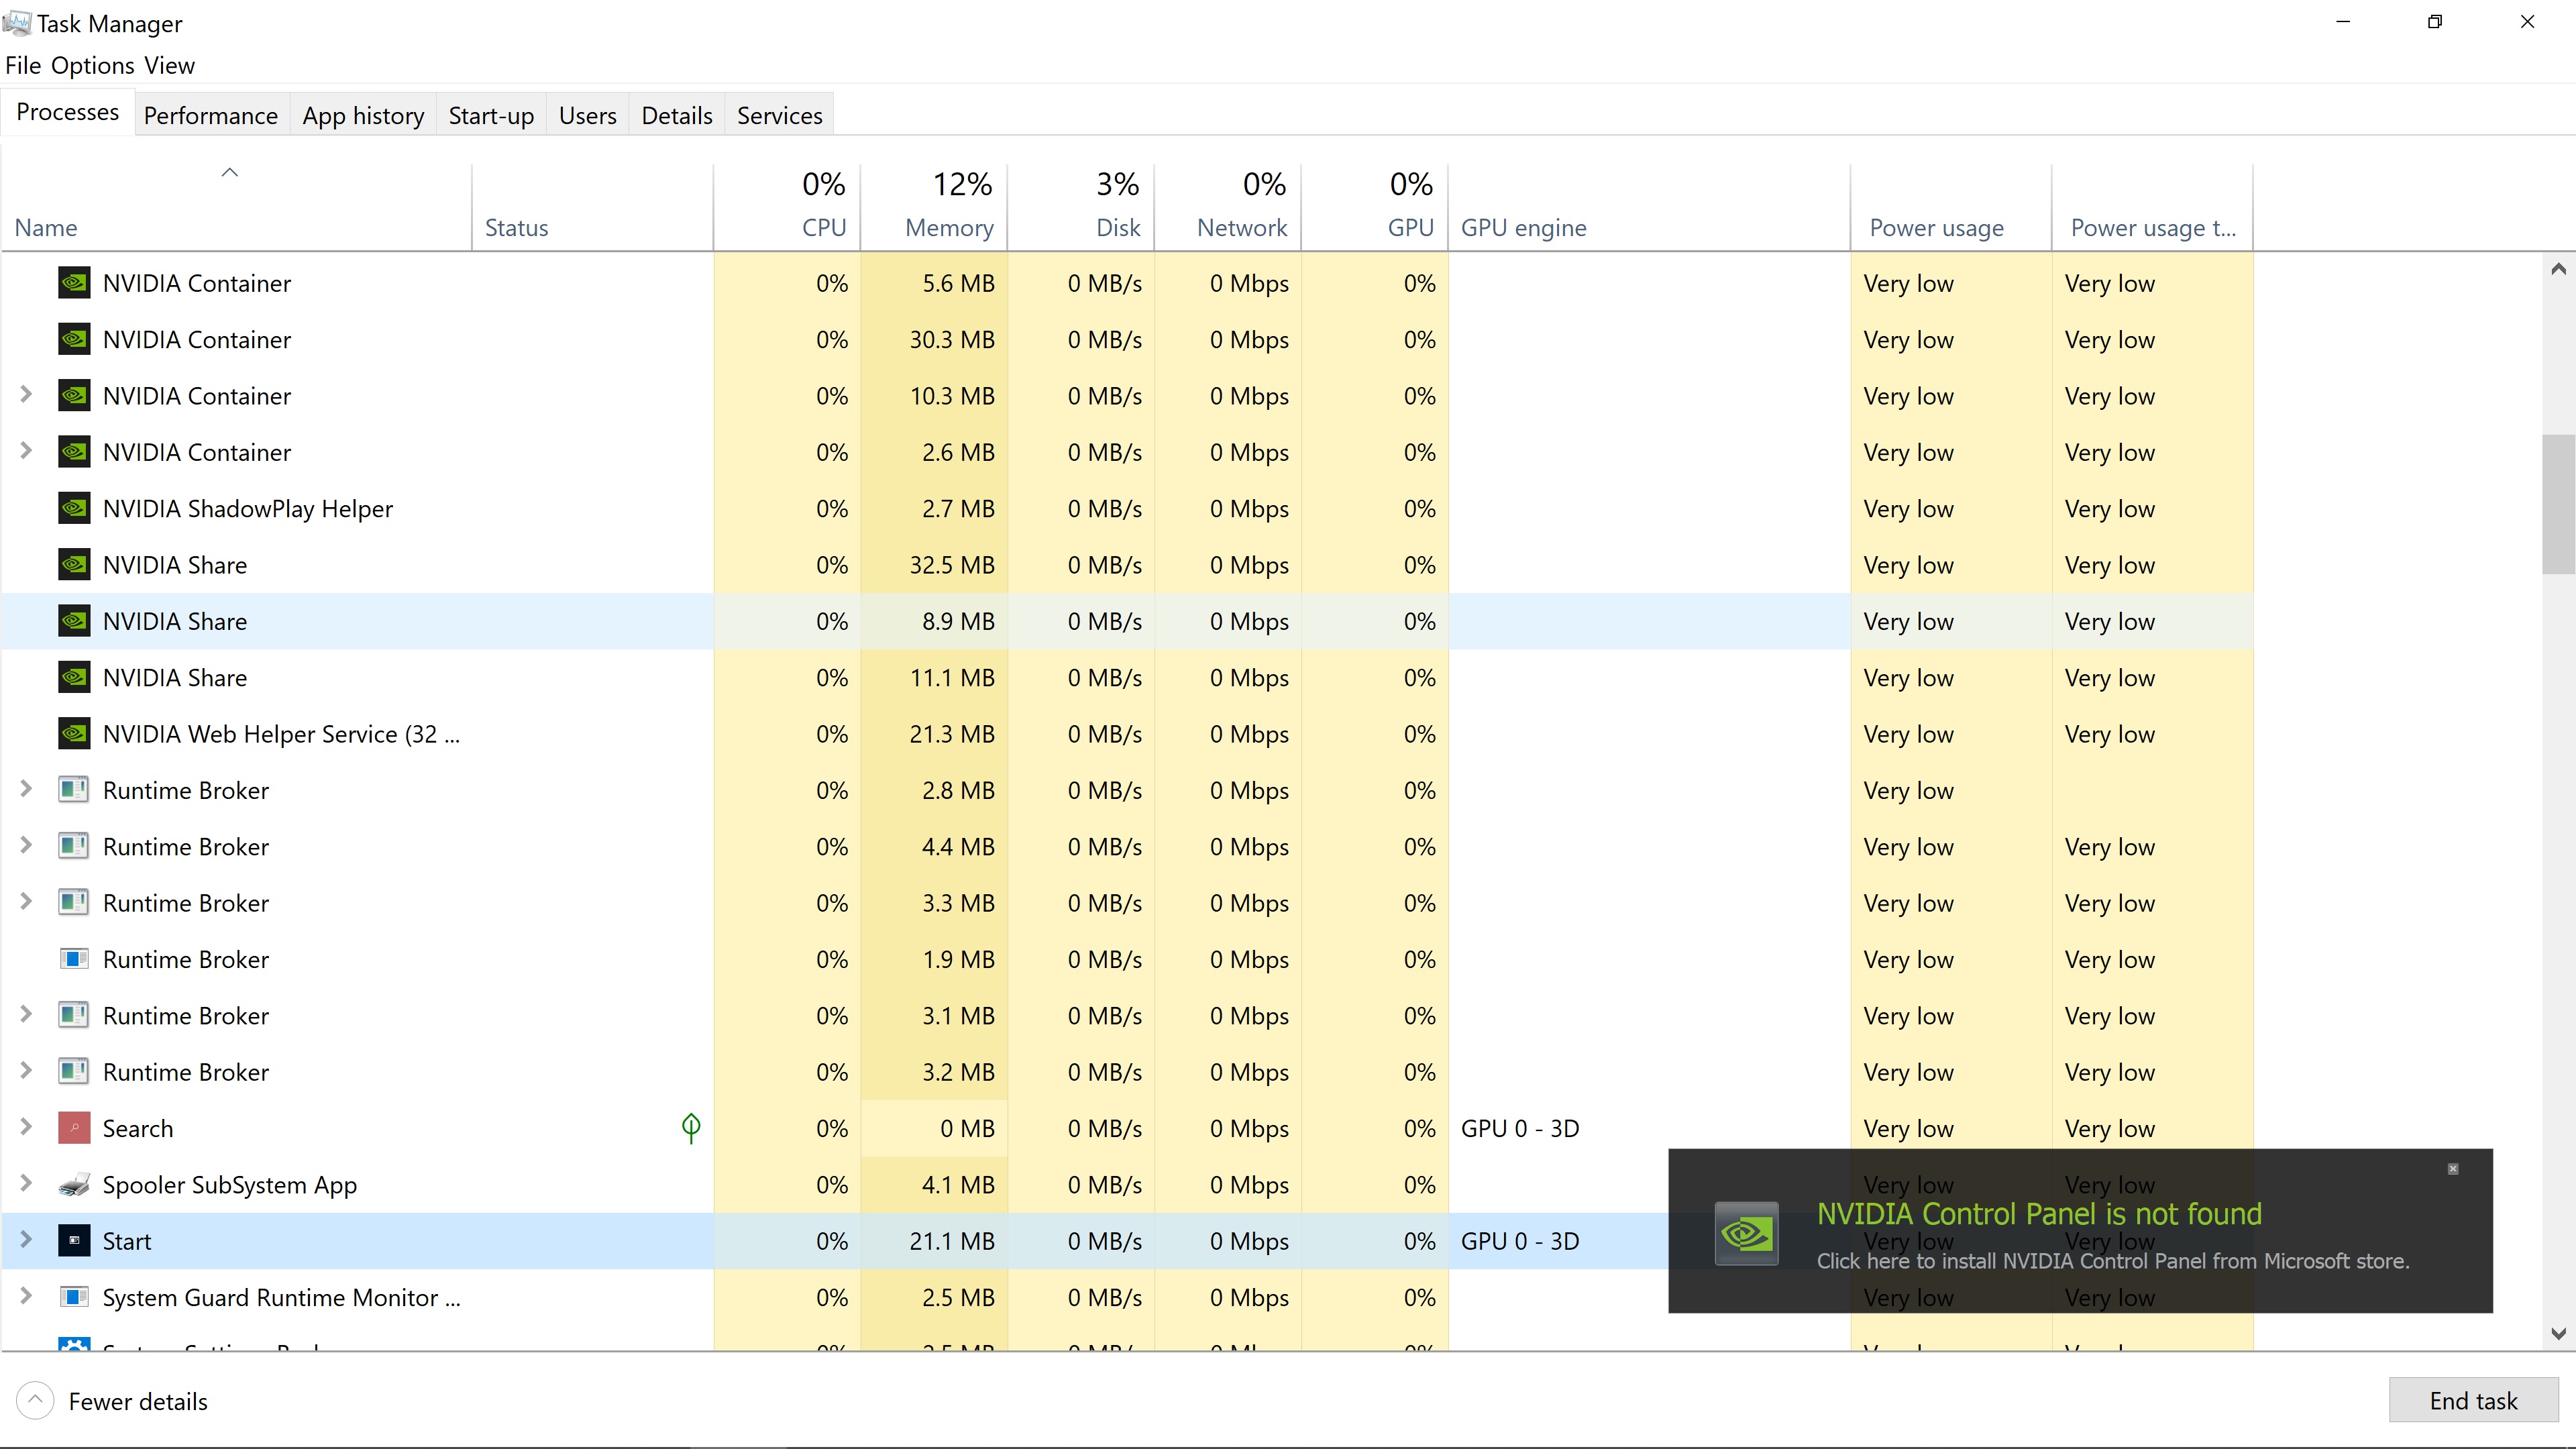Open the Options menu
The height and width of the screenshot is (1449, 2576).
click(92, 66)
